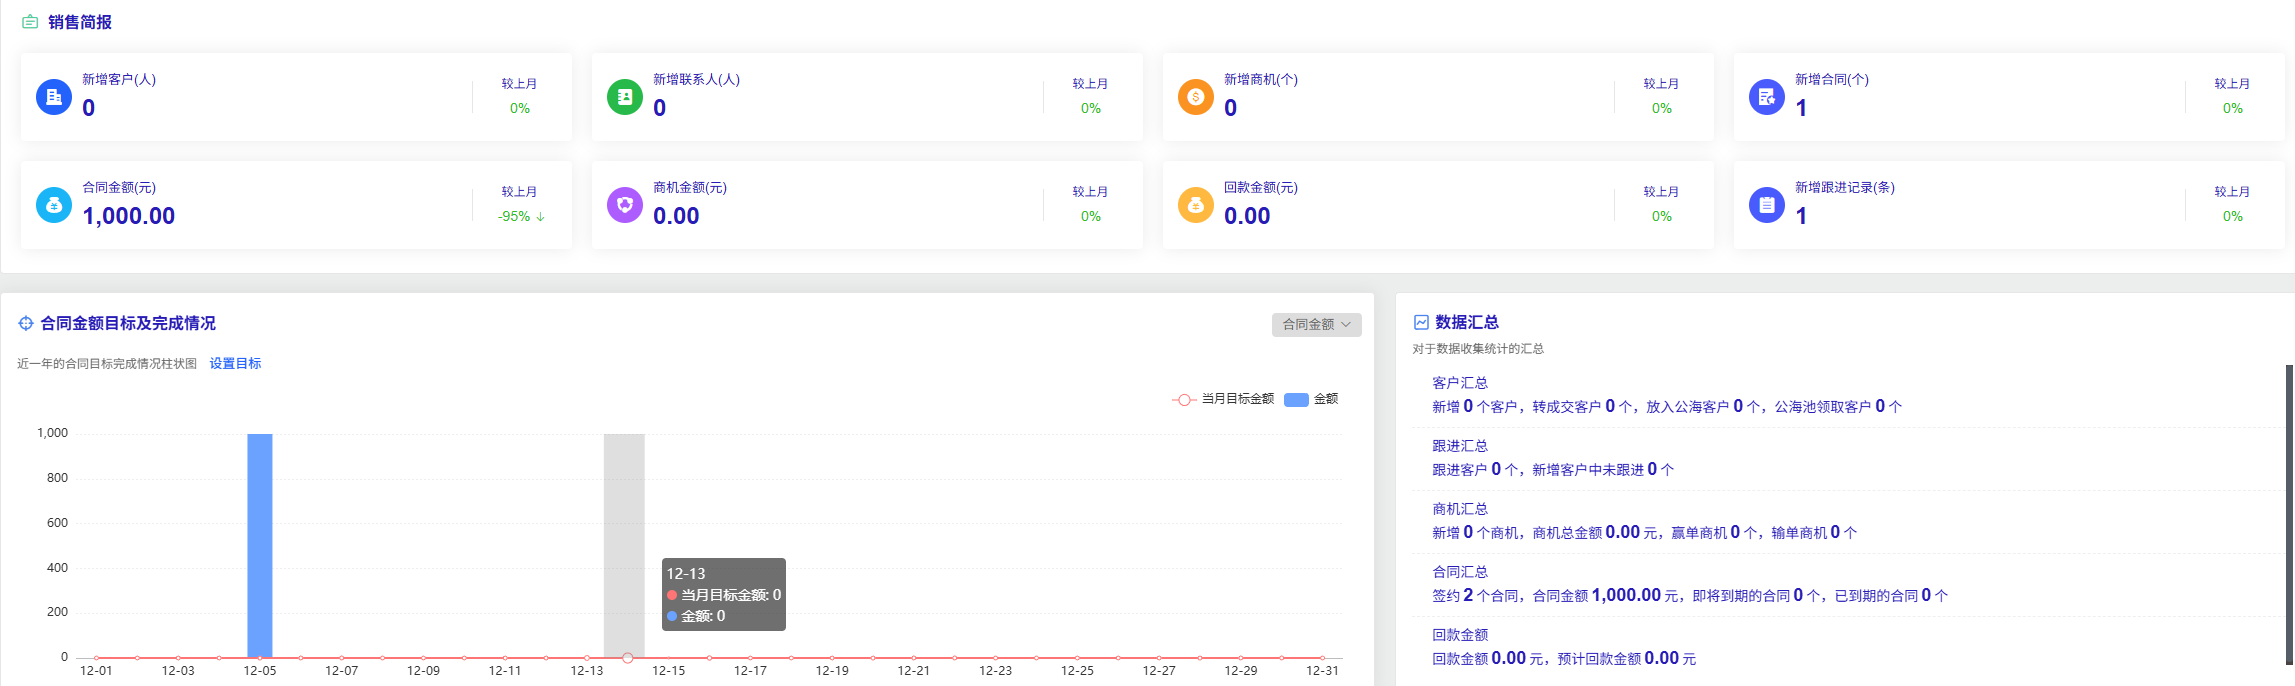Toggle the 金额 legend series
Viewport: 2295px width, 686px height.
(1311, 399)
